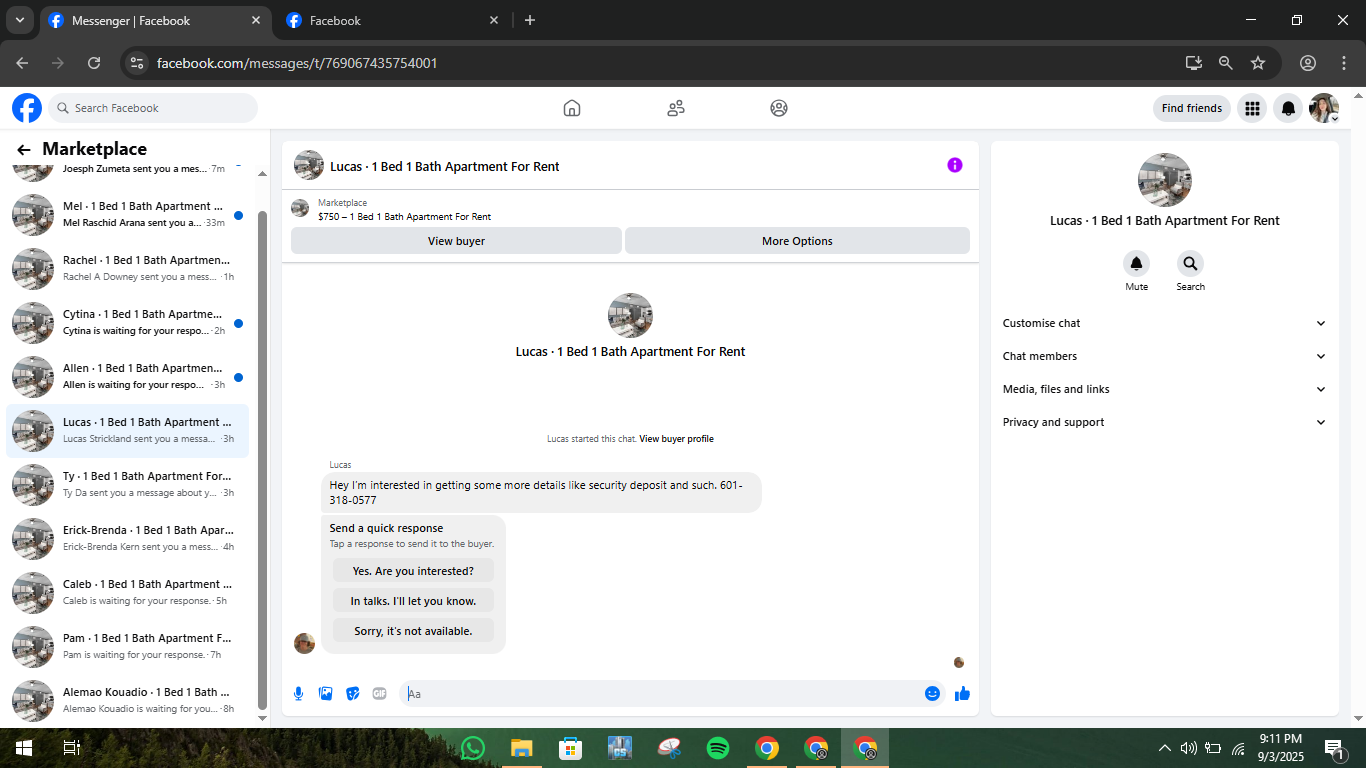The image size is (1366, 768).
Task: Open the account profile picture menu
Action: tap(1324, 108)
